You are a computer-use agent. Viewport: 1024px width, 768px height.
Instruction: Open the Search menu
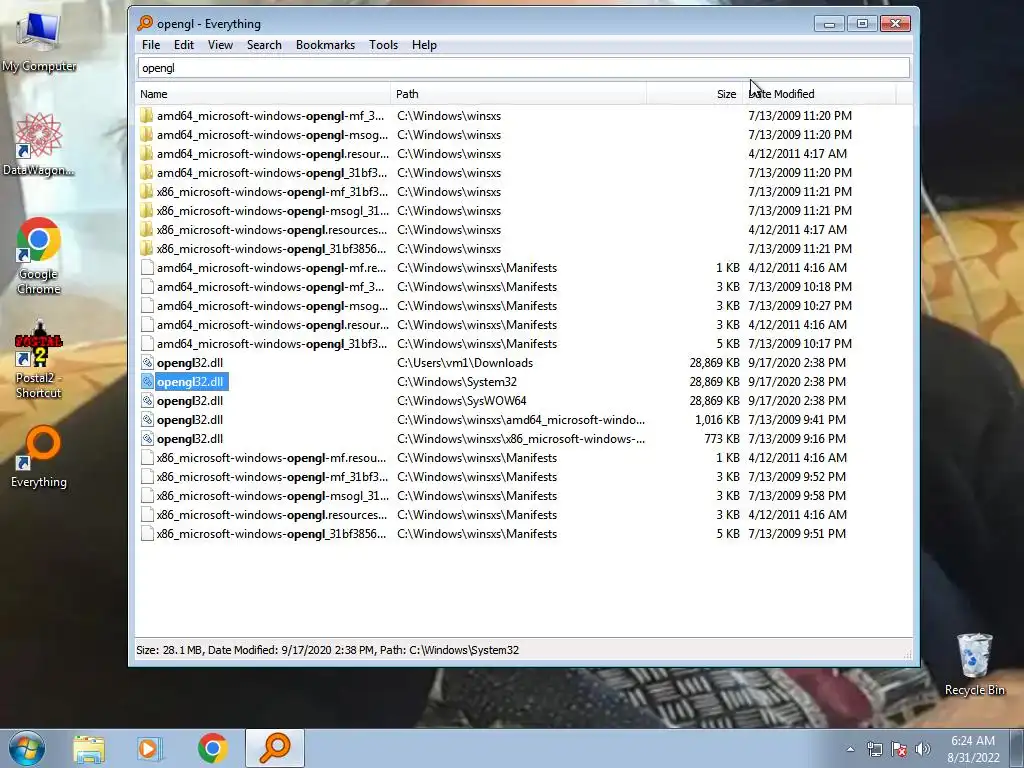pyautogui.click(x=264, y=45)
